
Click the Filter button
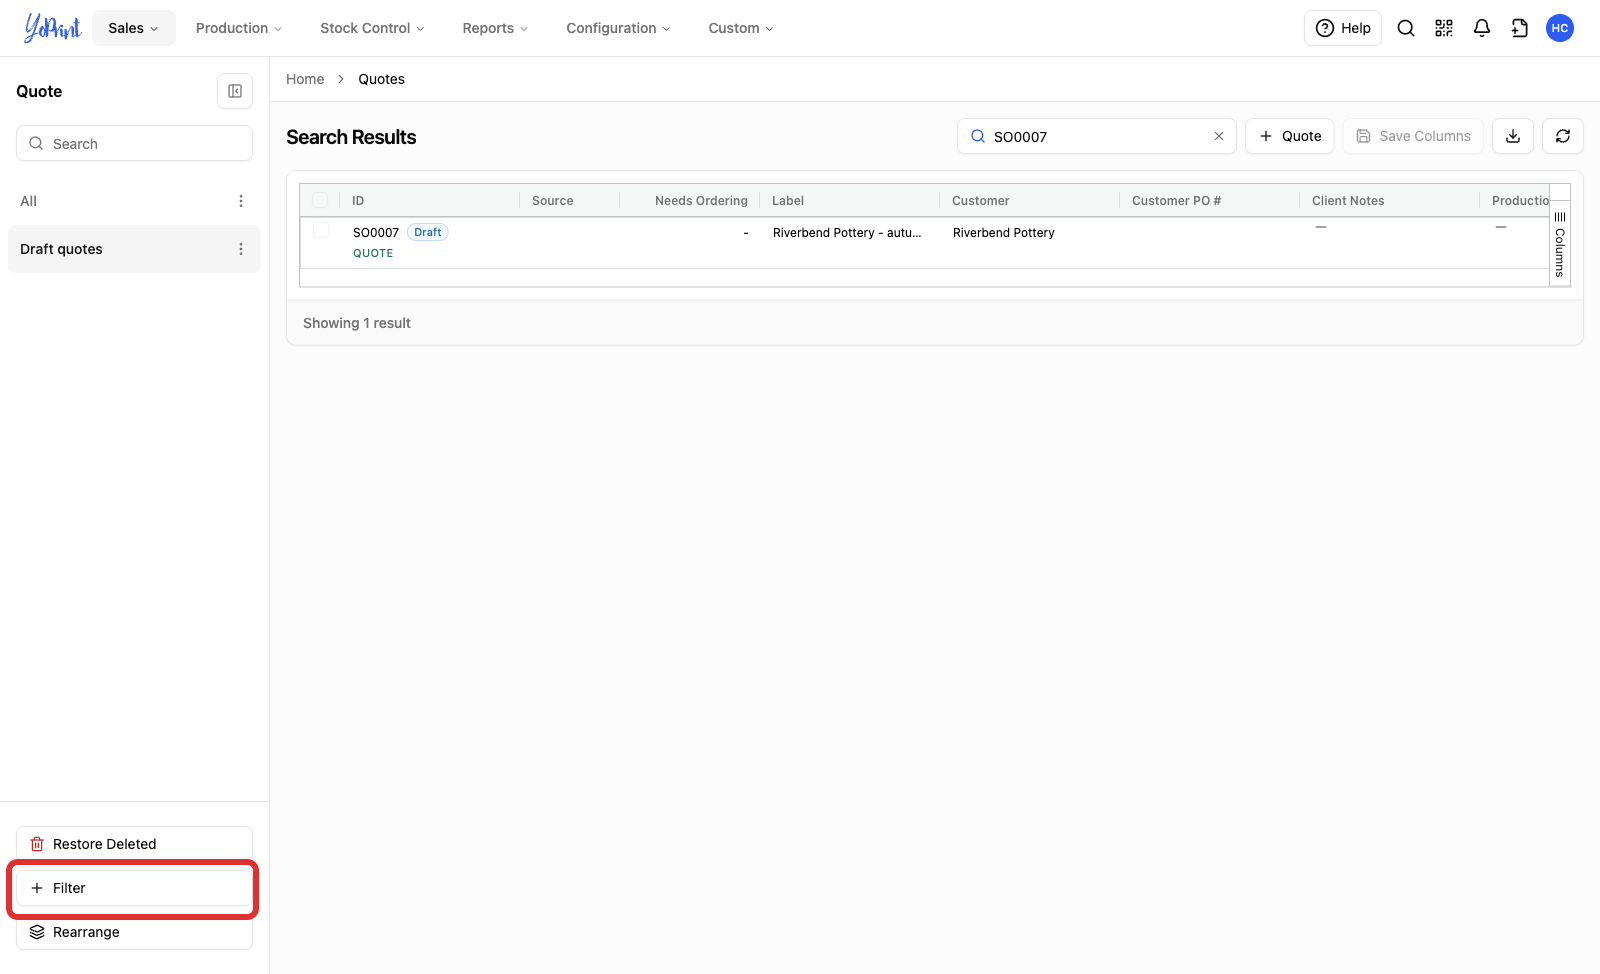(x=134, y=888)
